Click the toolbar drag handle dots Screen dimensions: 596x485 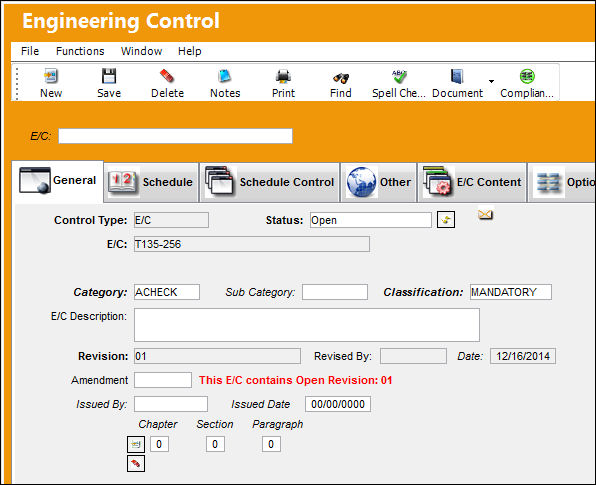[x=17, y=84]
